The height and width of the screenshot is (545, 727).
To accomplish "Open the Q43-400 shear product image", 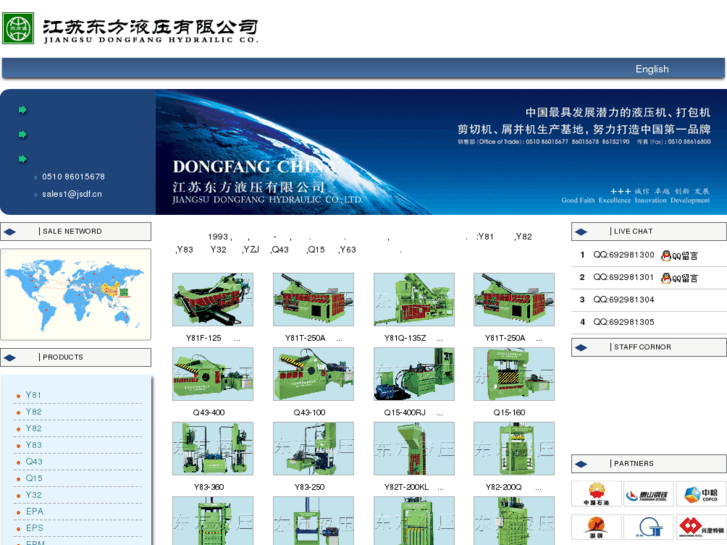I will click(213, 374).
